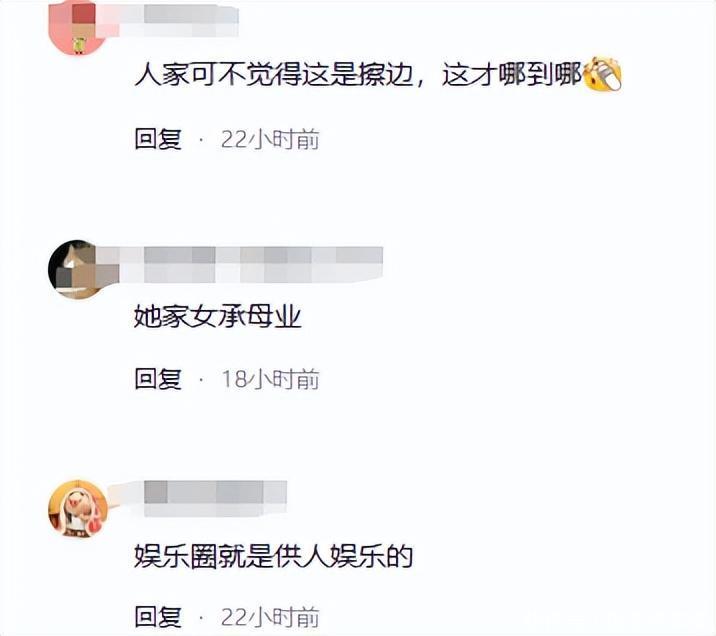Click the blurred username of the first commenter
716x636 pixels.
click(178, 21)
